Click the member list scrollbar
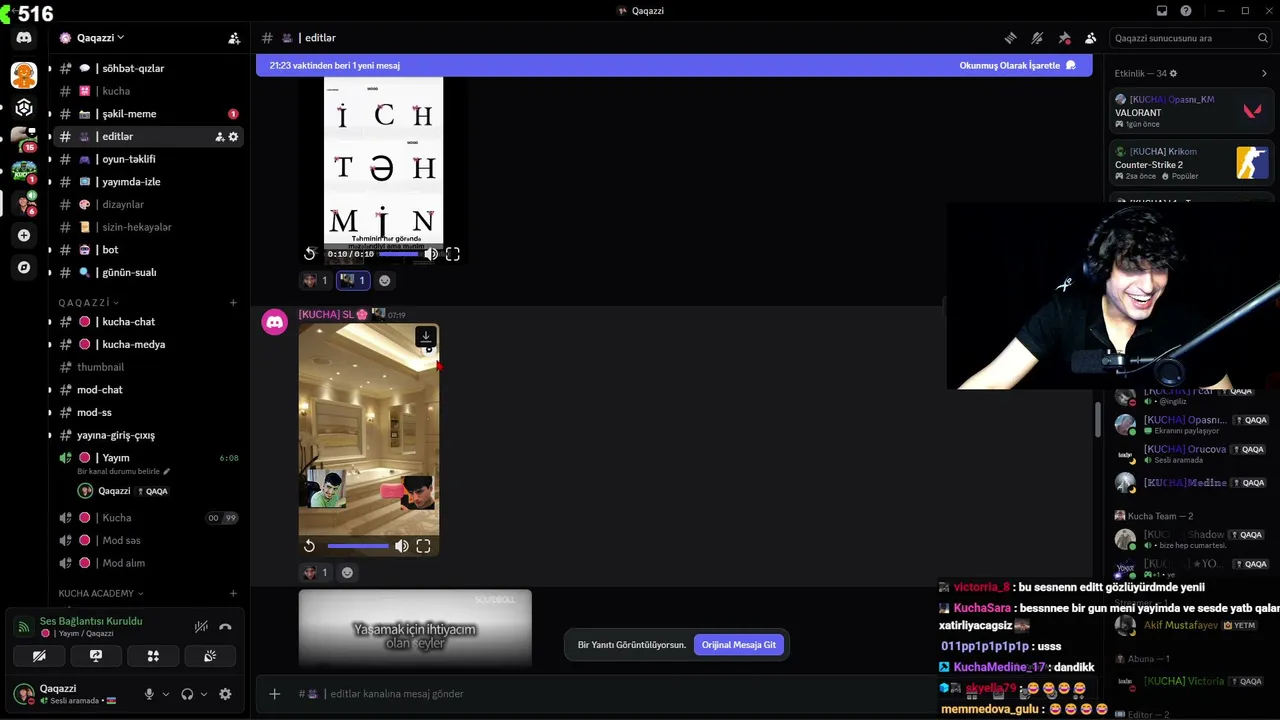This screenshot has height=720, width=1280. tap(1099, 420)
